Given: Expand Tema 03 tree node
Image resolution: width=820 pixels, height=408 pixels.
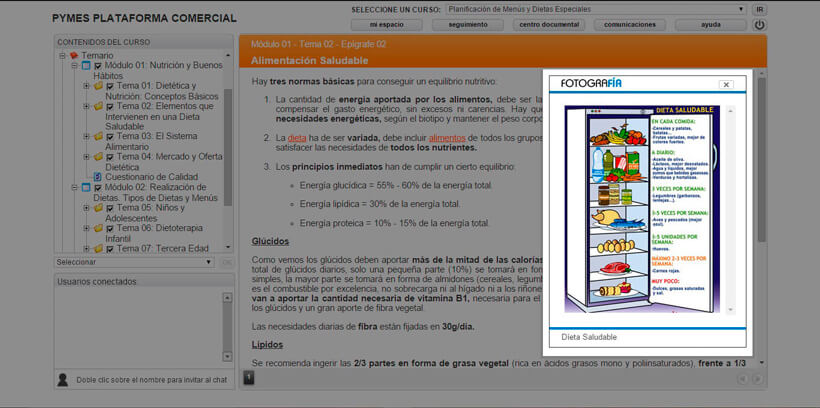Looking at the screenshot, I should point(86,136).
